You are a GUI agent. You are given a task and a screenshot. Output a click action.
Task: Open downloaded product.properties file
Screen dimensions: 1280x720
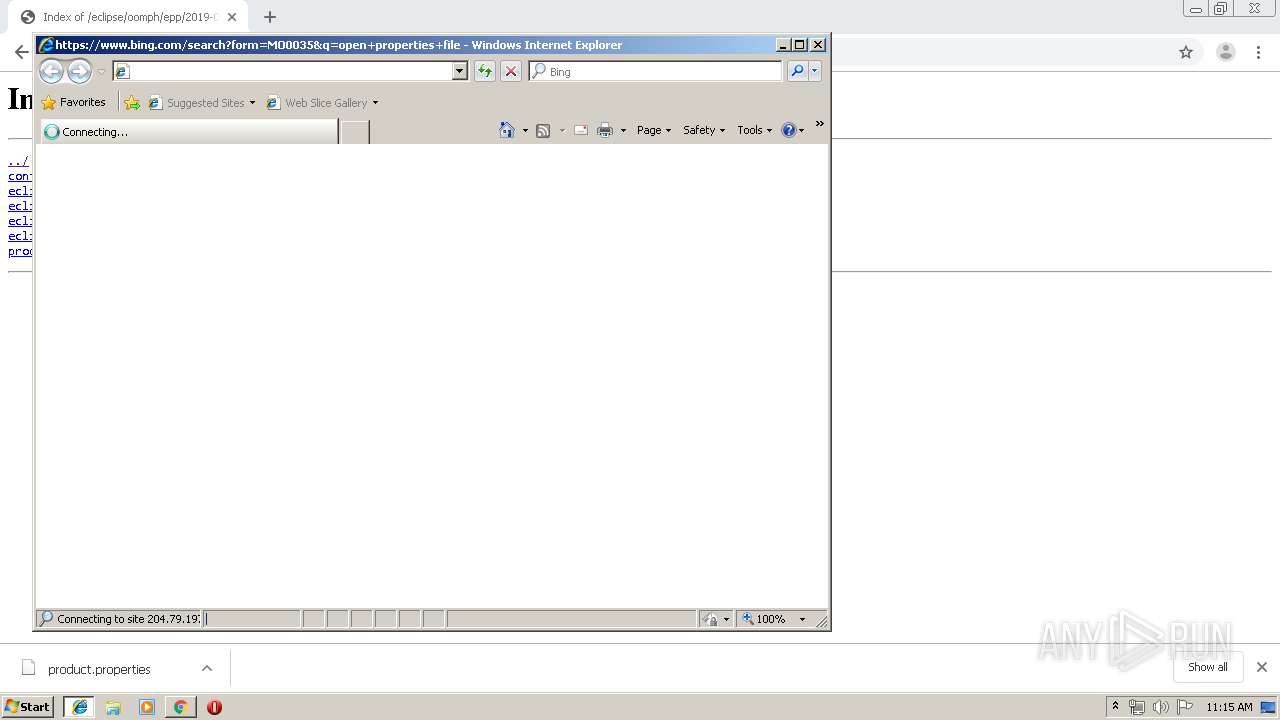(99, 669)
